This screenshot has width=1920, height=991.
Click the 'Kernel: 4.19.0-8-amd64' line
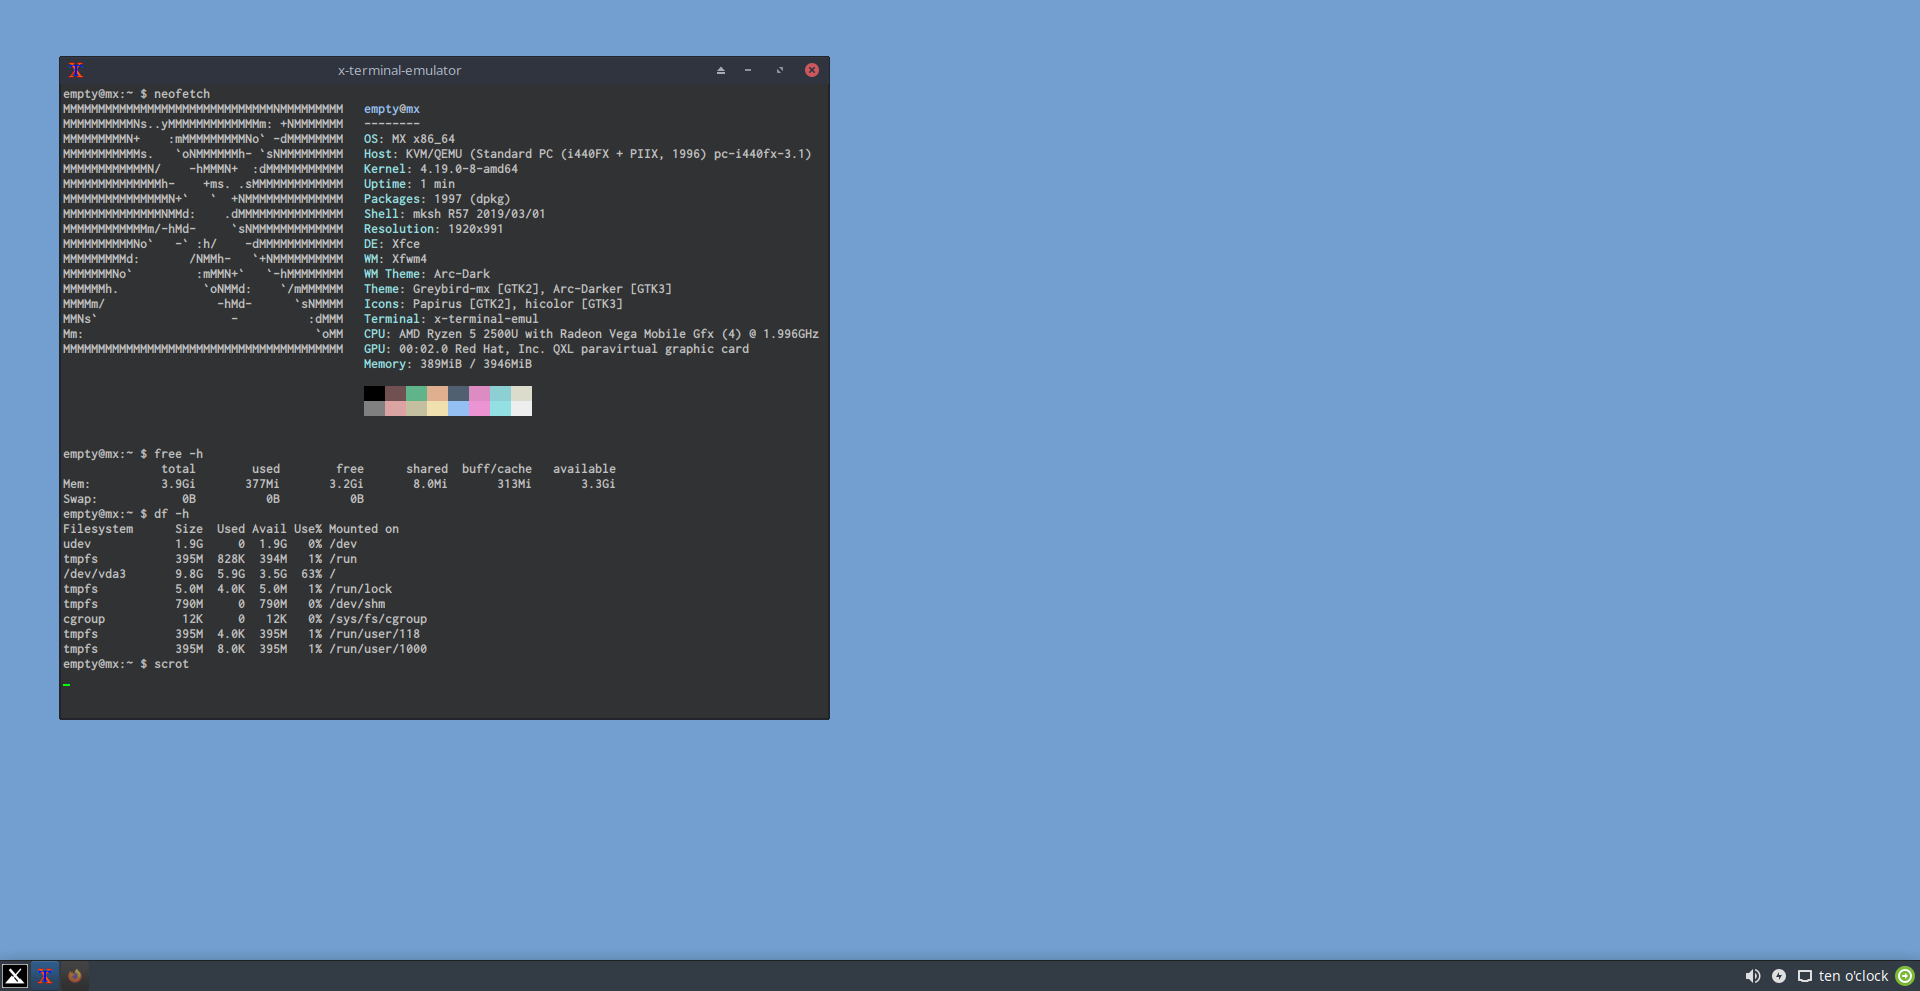pos(441,169)
